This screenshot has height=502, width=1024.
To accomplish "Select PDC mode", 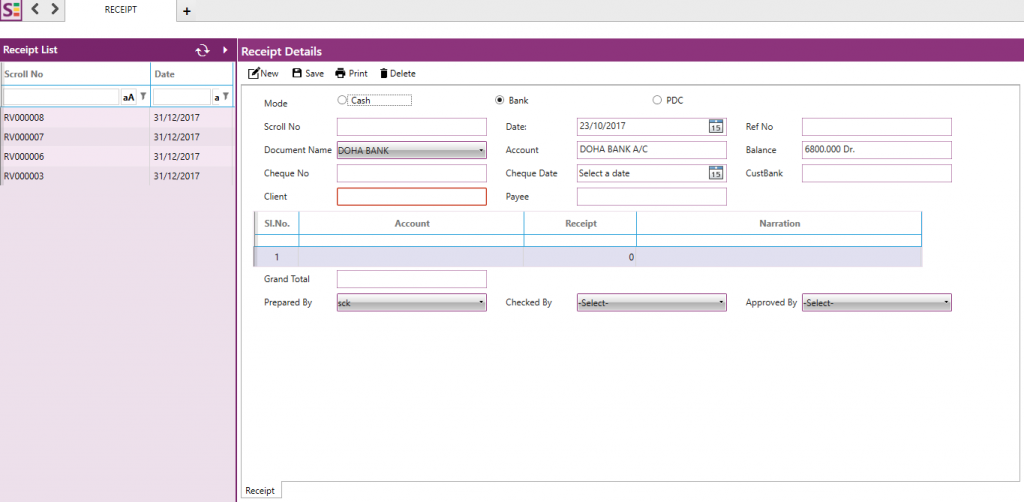I will pos(656,101).
